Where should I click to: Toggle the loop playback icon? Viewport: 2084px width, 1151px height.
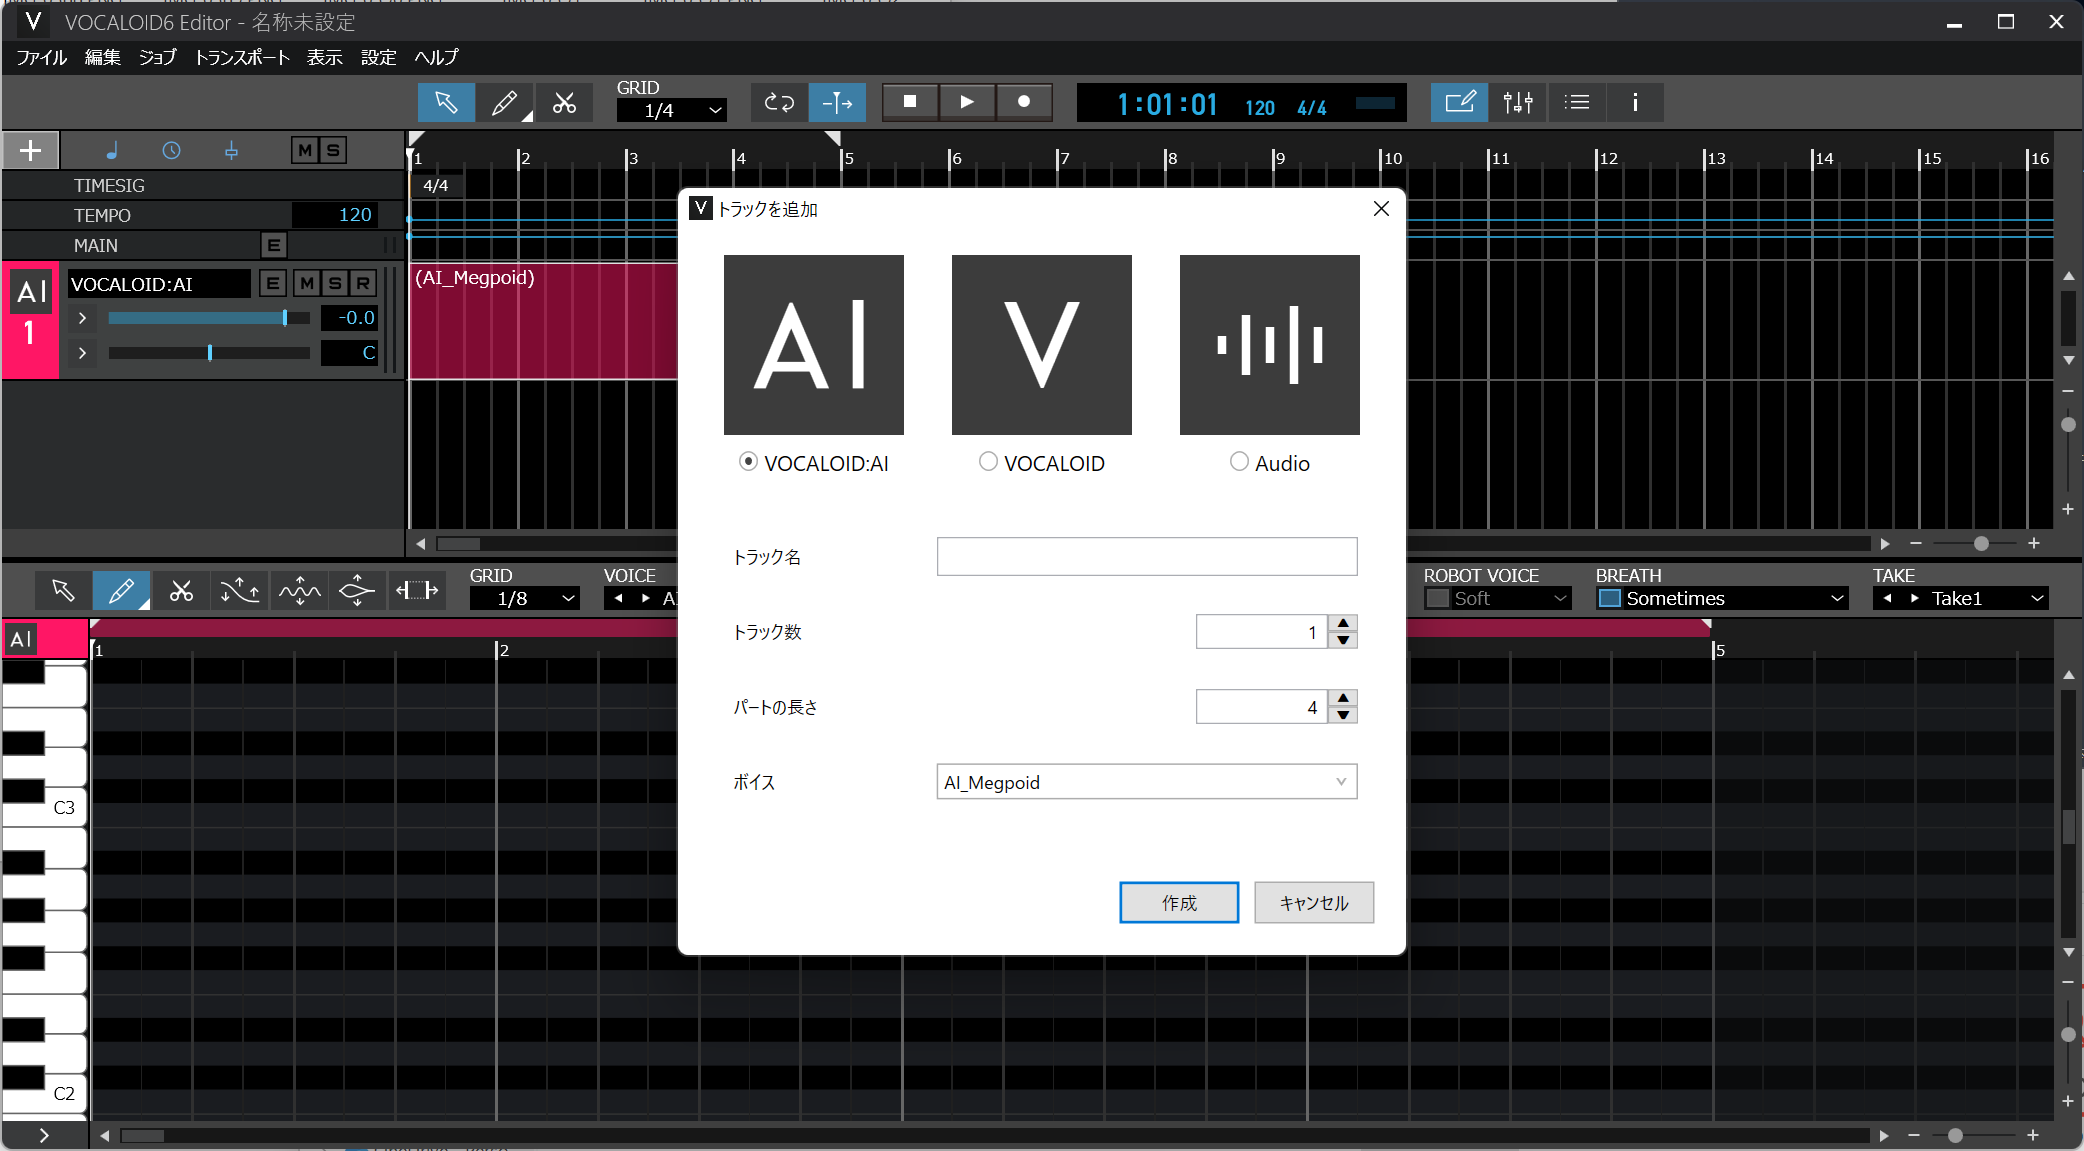tap(779, 102)
